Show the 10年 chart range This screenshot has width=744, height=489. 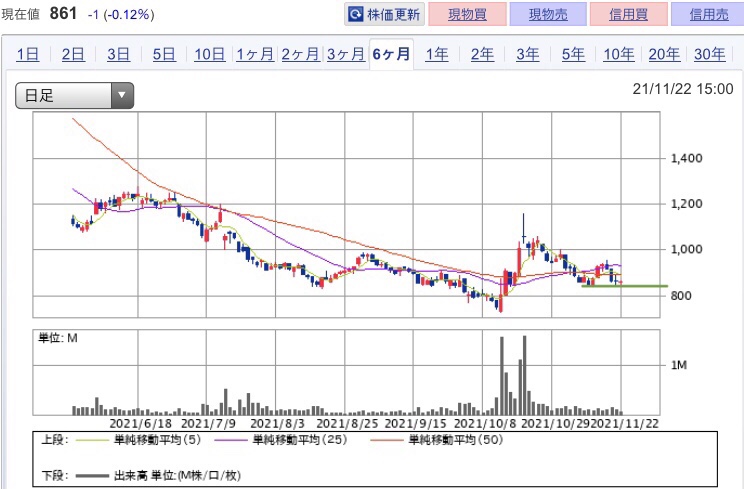point(619,55)
